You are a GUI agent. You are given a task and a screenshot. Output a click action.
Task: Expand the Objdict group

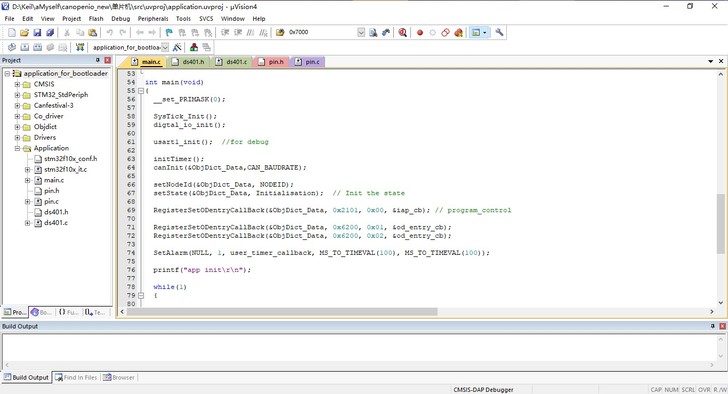pos(17,127)
